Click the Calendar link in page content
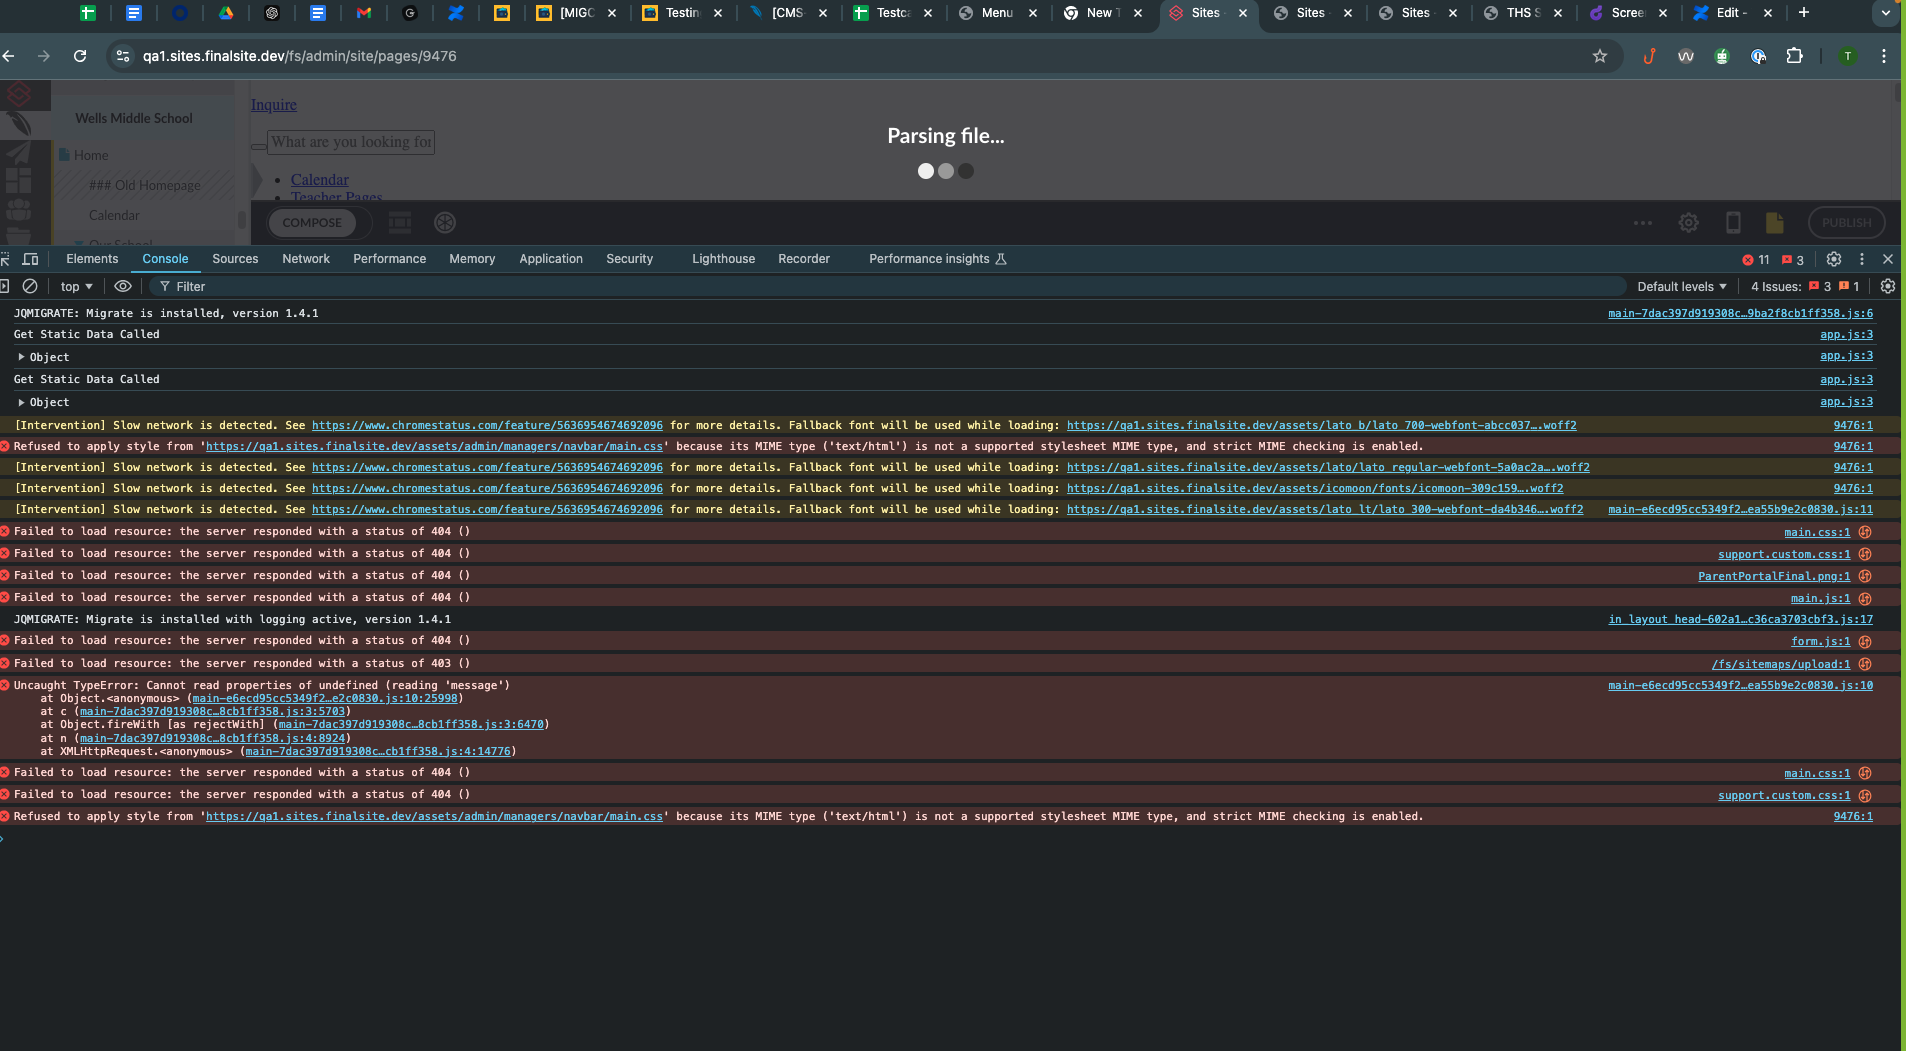 pyautogui.click(x=320, y=180)
